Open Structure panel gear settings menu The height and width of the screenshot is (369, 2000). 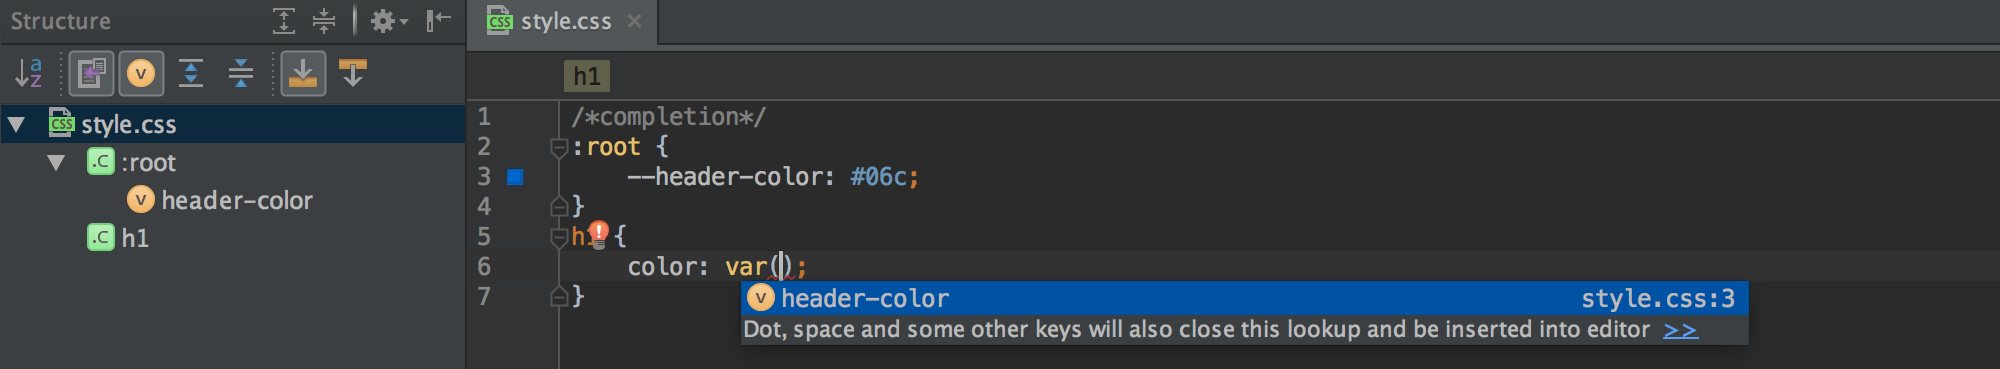coord(389,21)
